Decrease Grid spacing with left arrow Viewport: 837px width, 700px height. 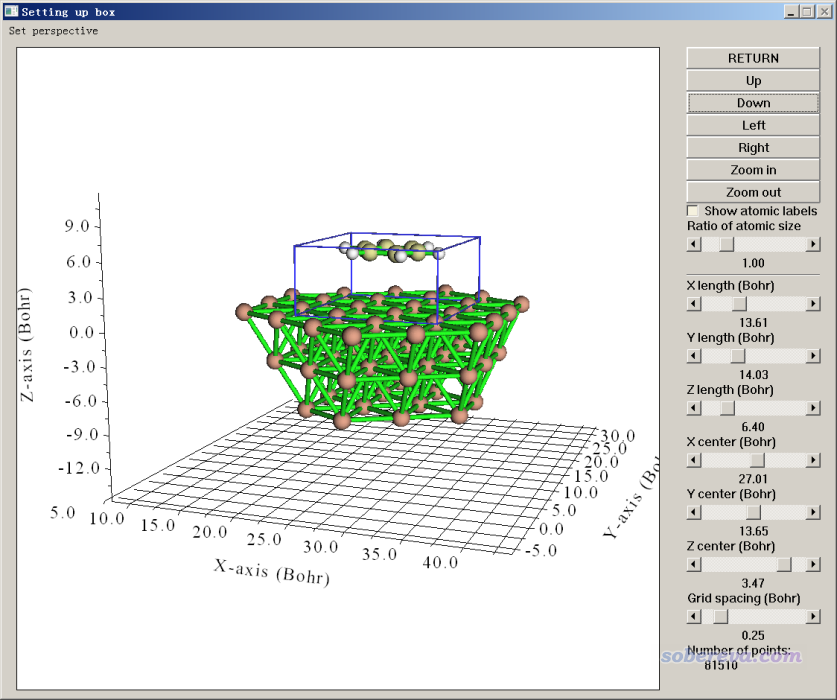(x=694, y=616)
